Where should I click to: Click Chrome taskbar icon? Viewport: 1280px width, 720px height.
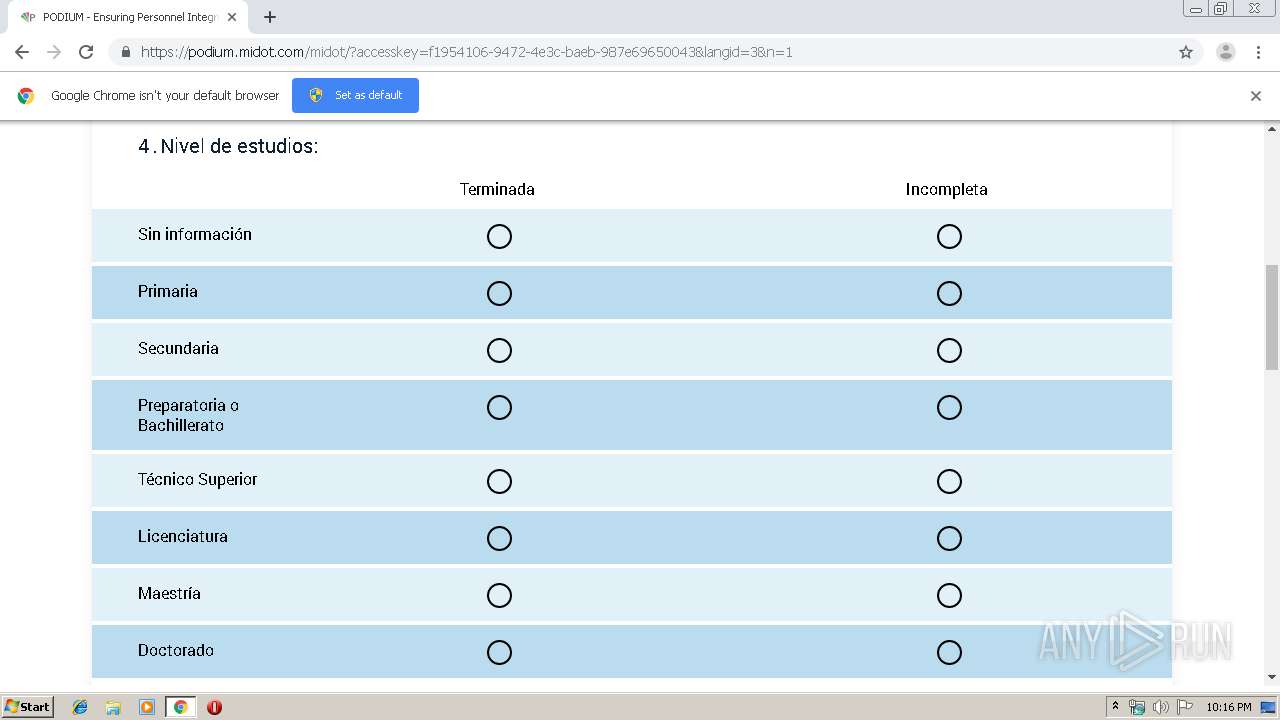[180, 707]
